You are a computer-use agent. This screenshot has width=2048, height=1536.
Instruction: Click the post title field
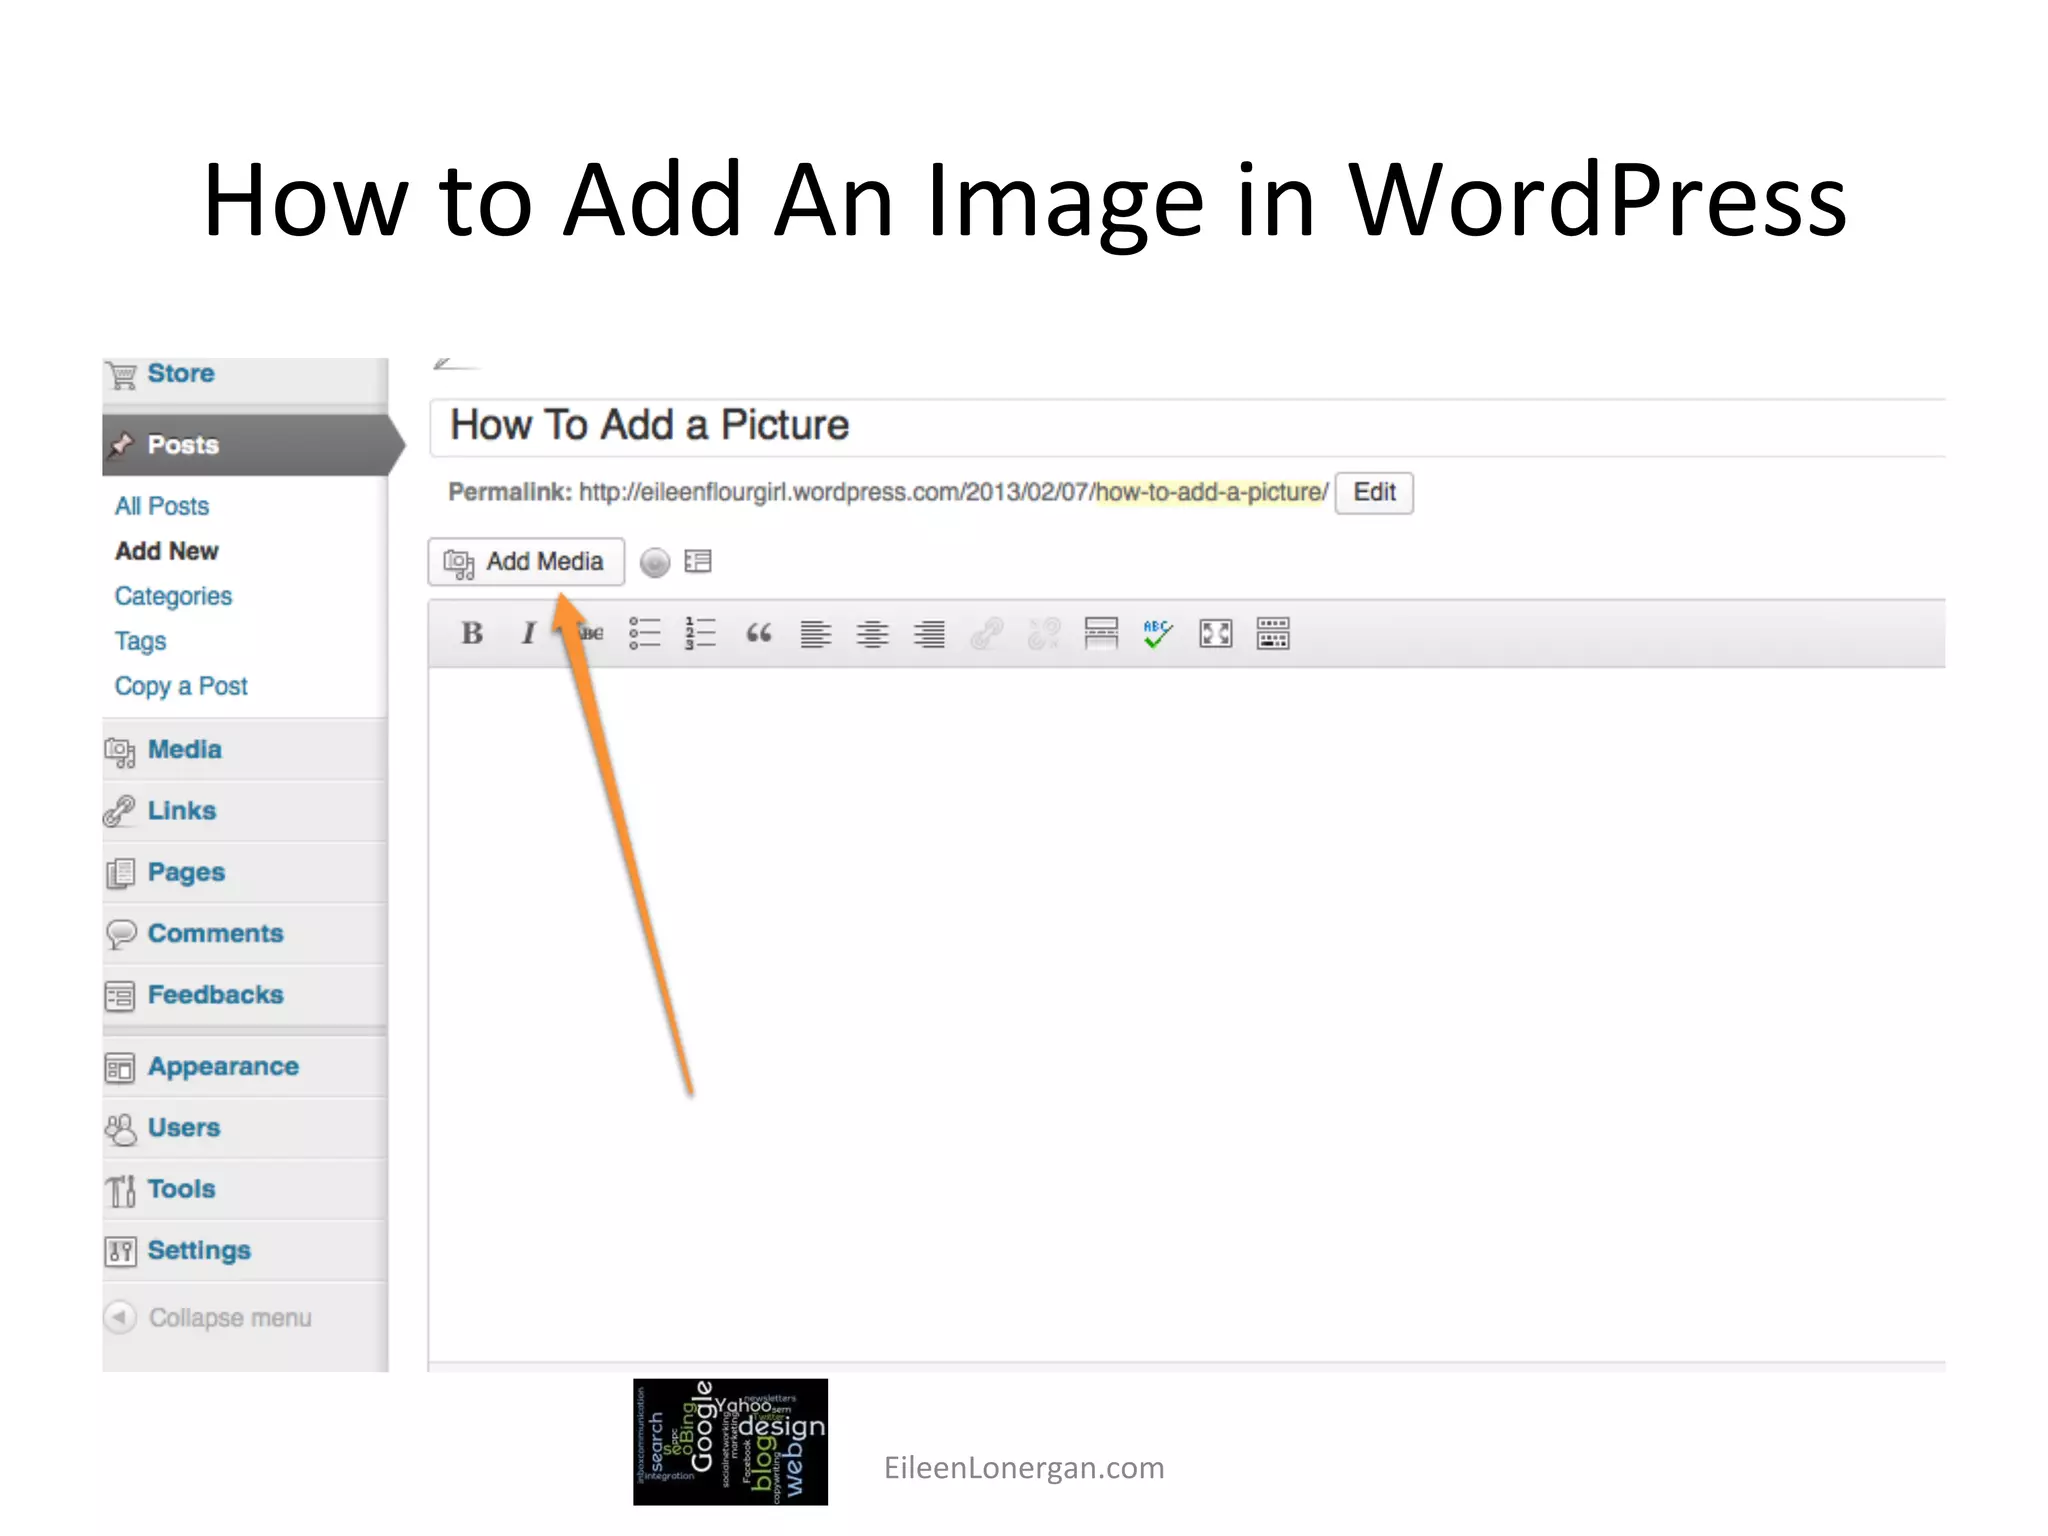(1187, 427)
